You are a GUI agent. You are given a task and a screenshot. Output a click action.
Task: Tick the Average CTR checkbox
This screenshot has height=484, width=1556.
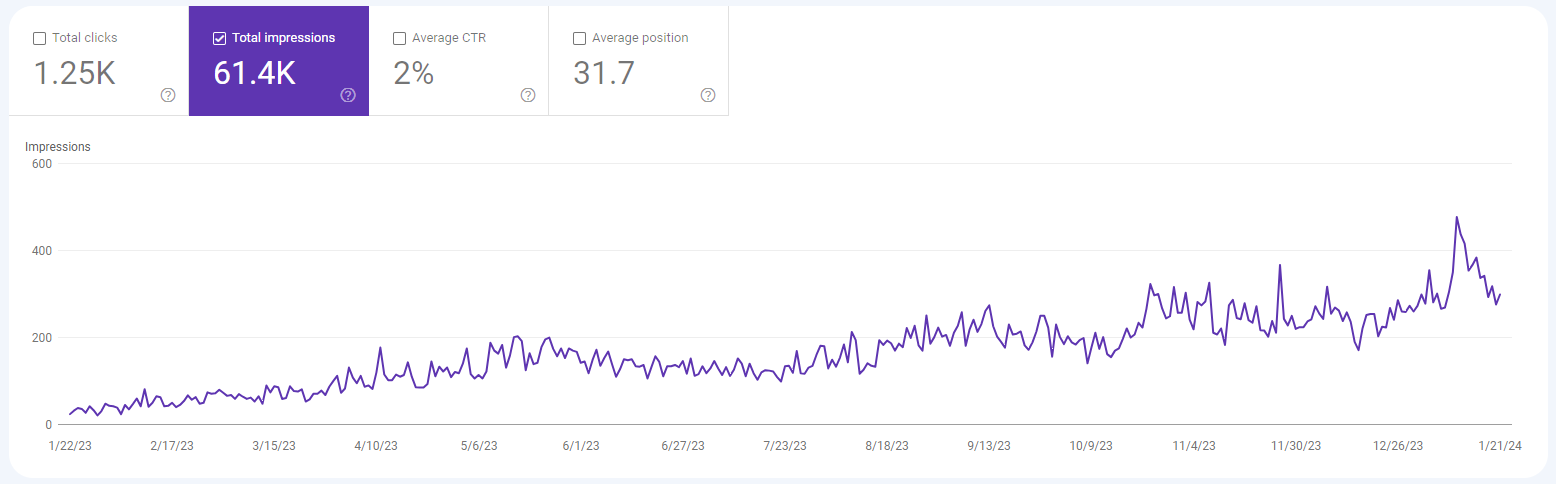[400, 38]
